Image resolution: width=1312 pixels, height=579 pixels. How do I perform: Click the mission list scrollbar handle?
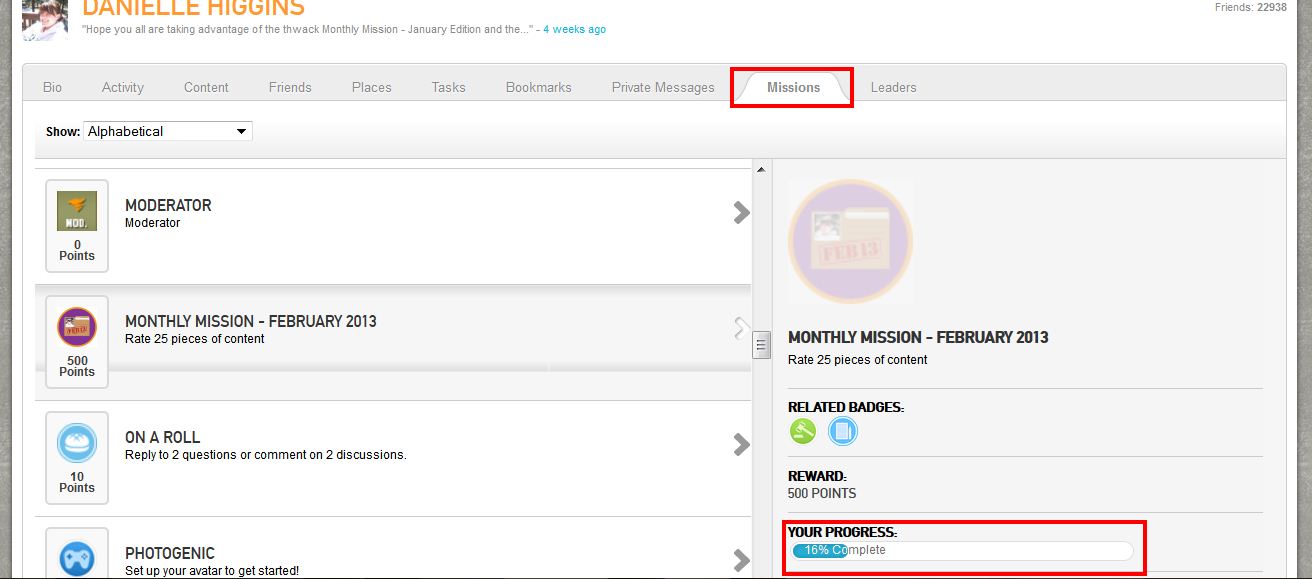click(x=761, y=345)
